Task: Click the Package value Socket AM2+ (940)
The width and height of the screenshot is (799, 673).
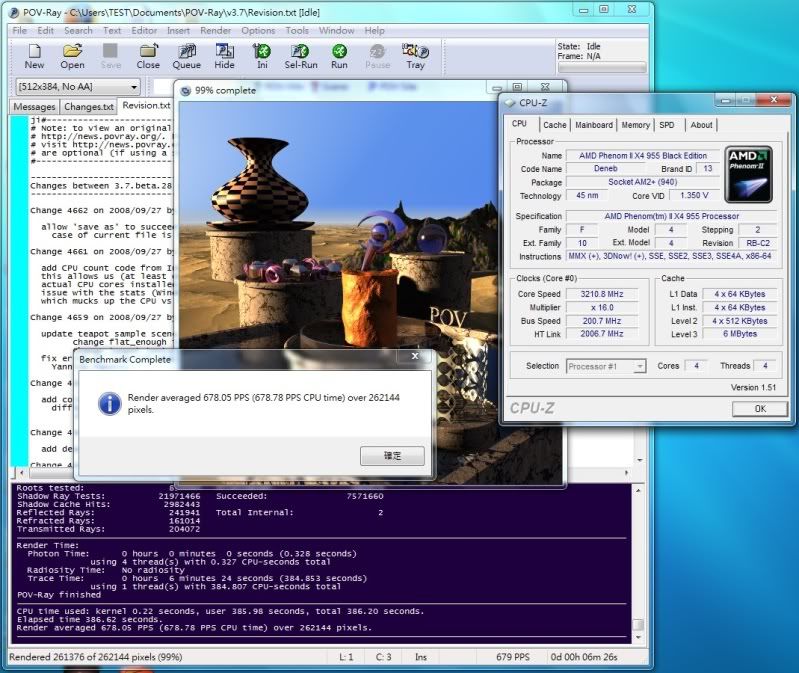Action: click(643, 182)
